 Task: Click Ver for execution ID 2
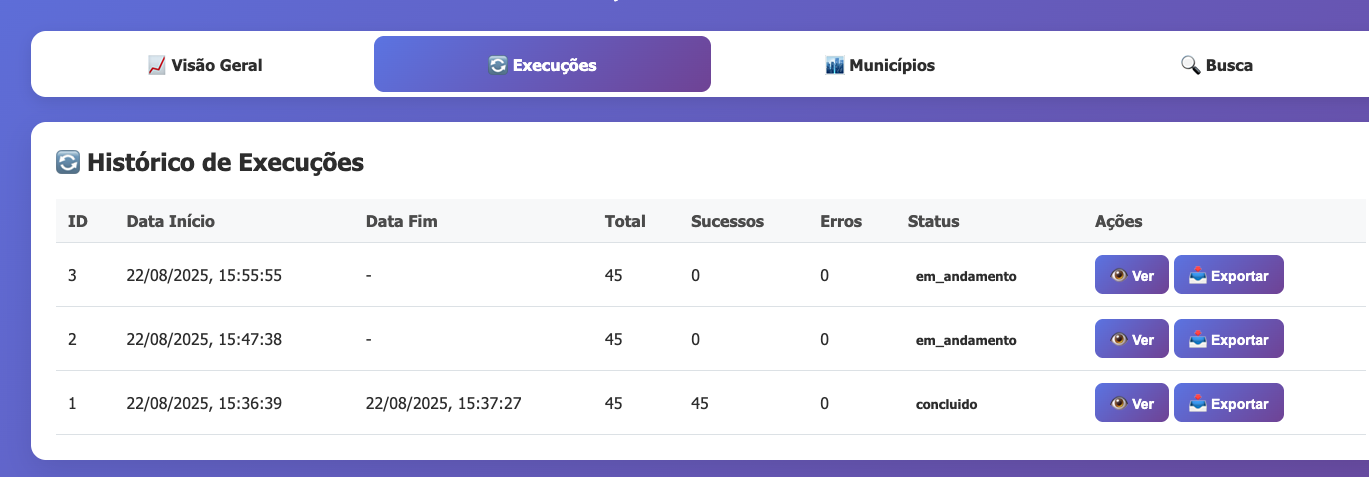click(x=1131, y=339)
